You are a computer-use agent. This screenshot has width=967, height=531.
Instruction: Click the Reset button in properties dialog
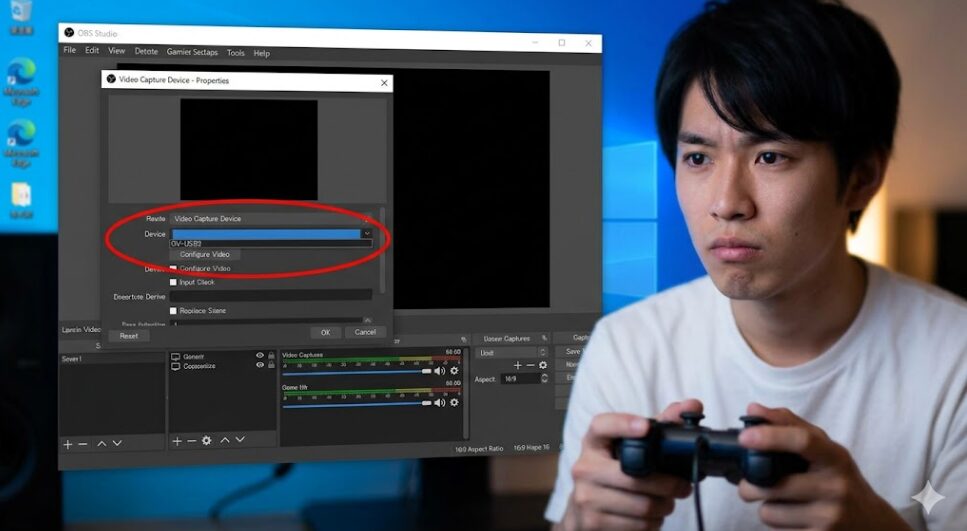pyautogui.click(x=129, y=336)
